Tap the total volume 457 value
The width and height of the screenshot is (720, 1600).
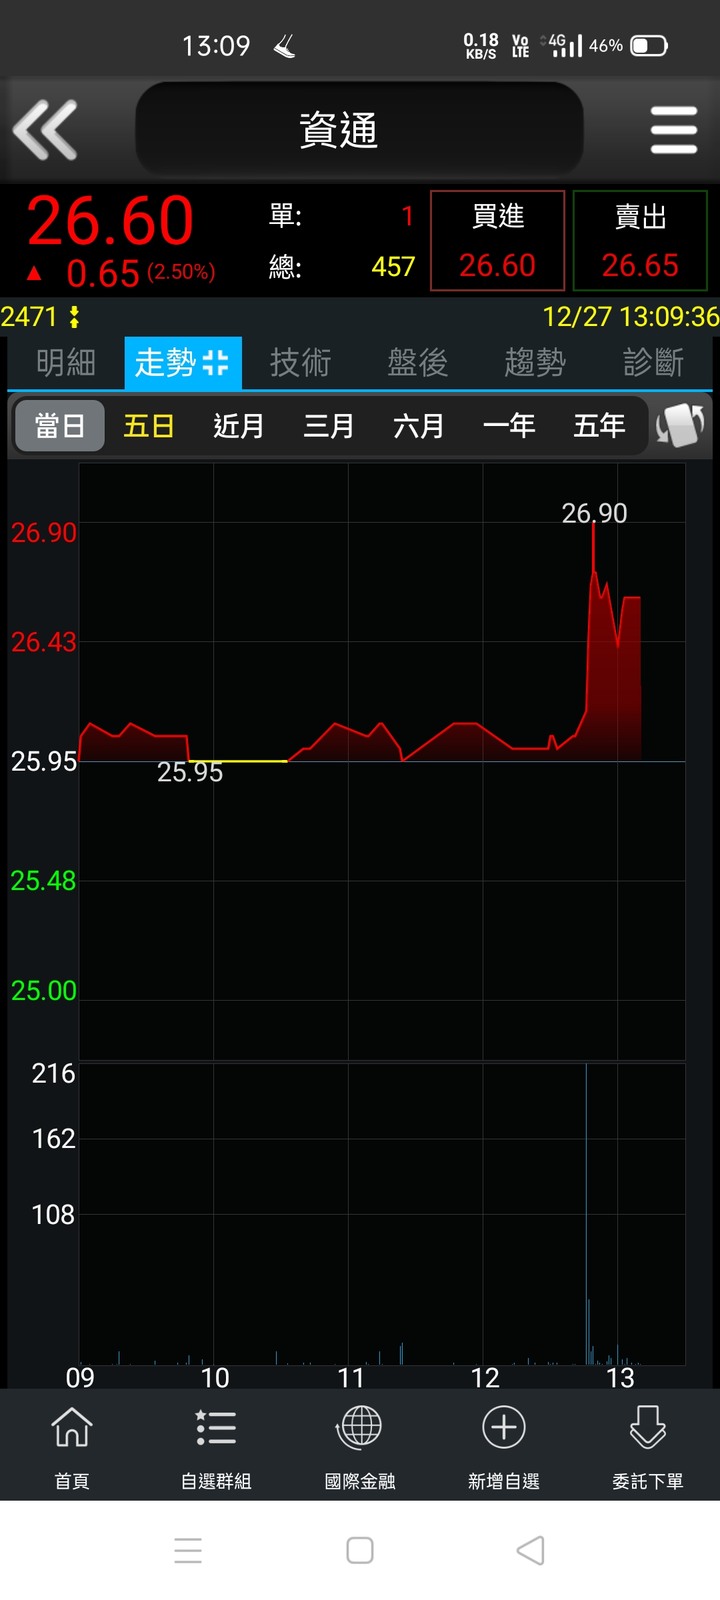tap(393, 266)
